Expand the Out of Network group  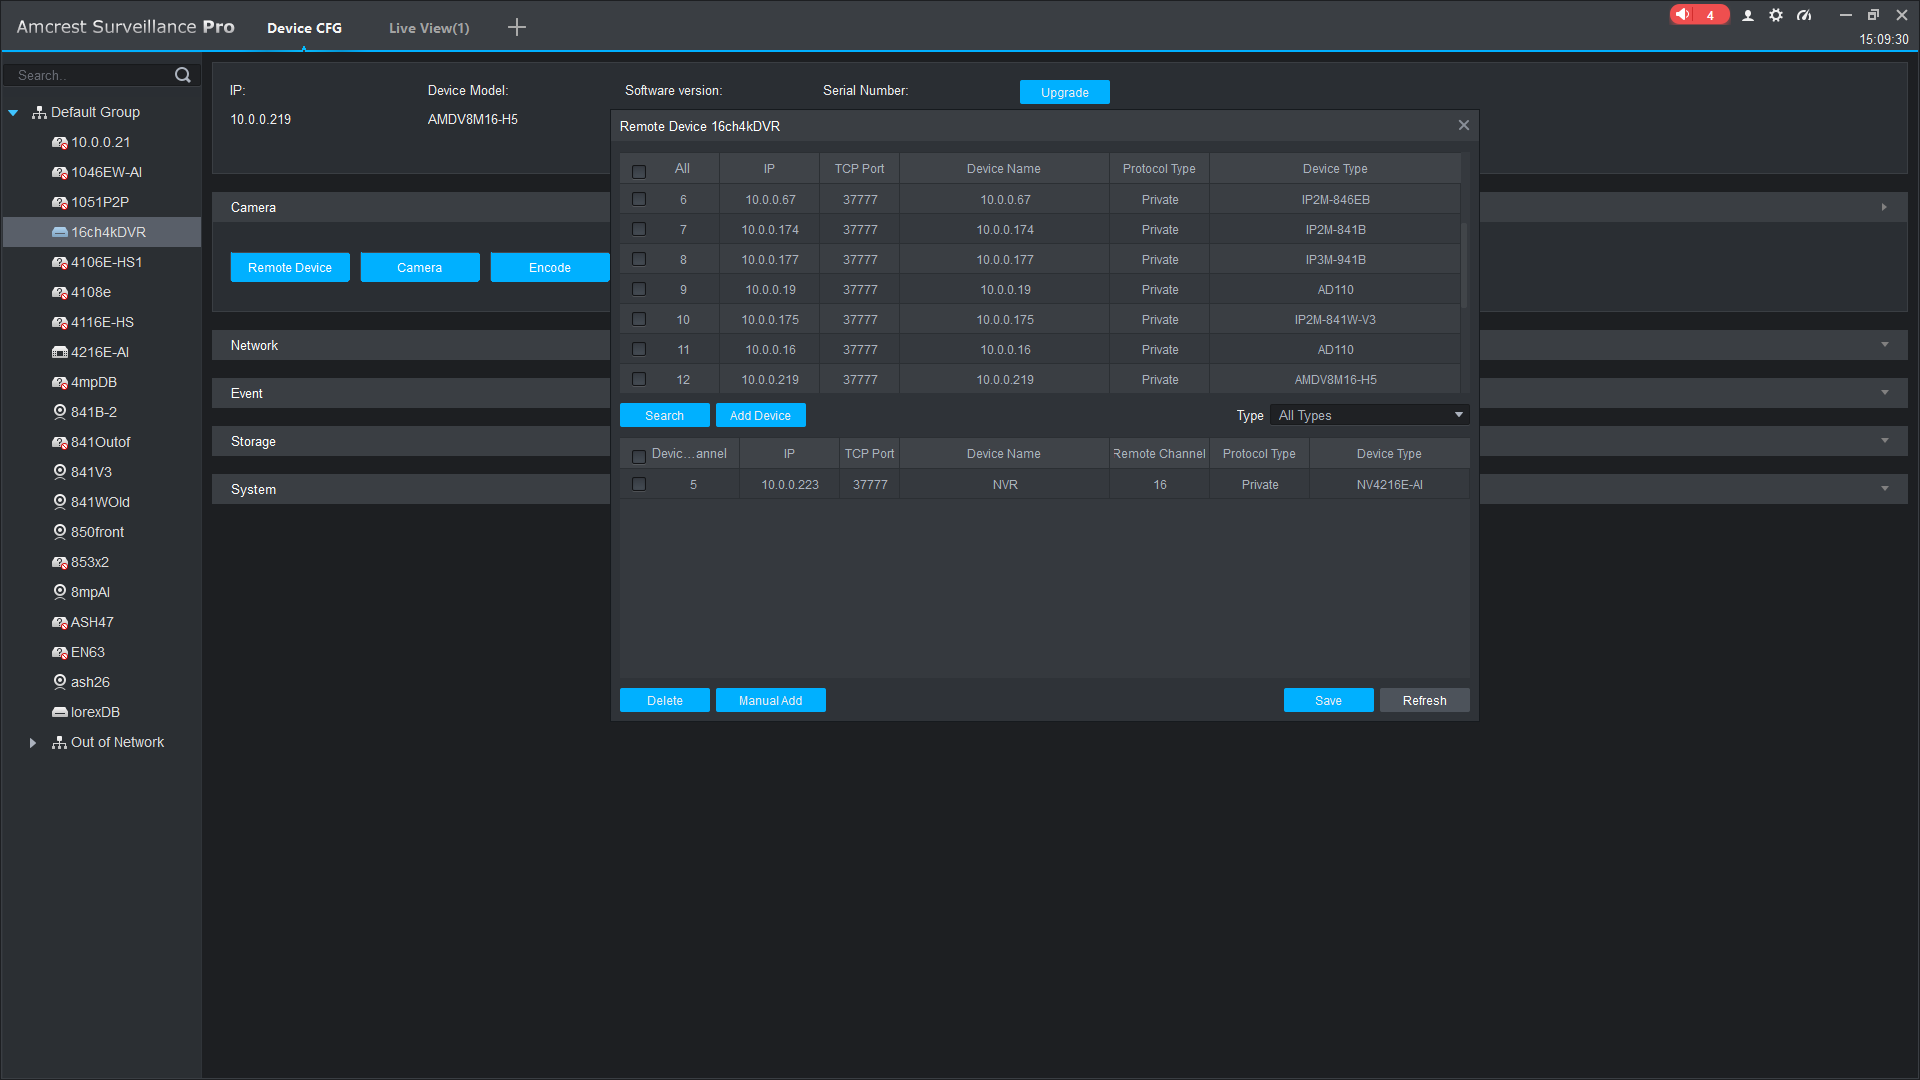[x=33, y=743]
